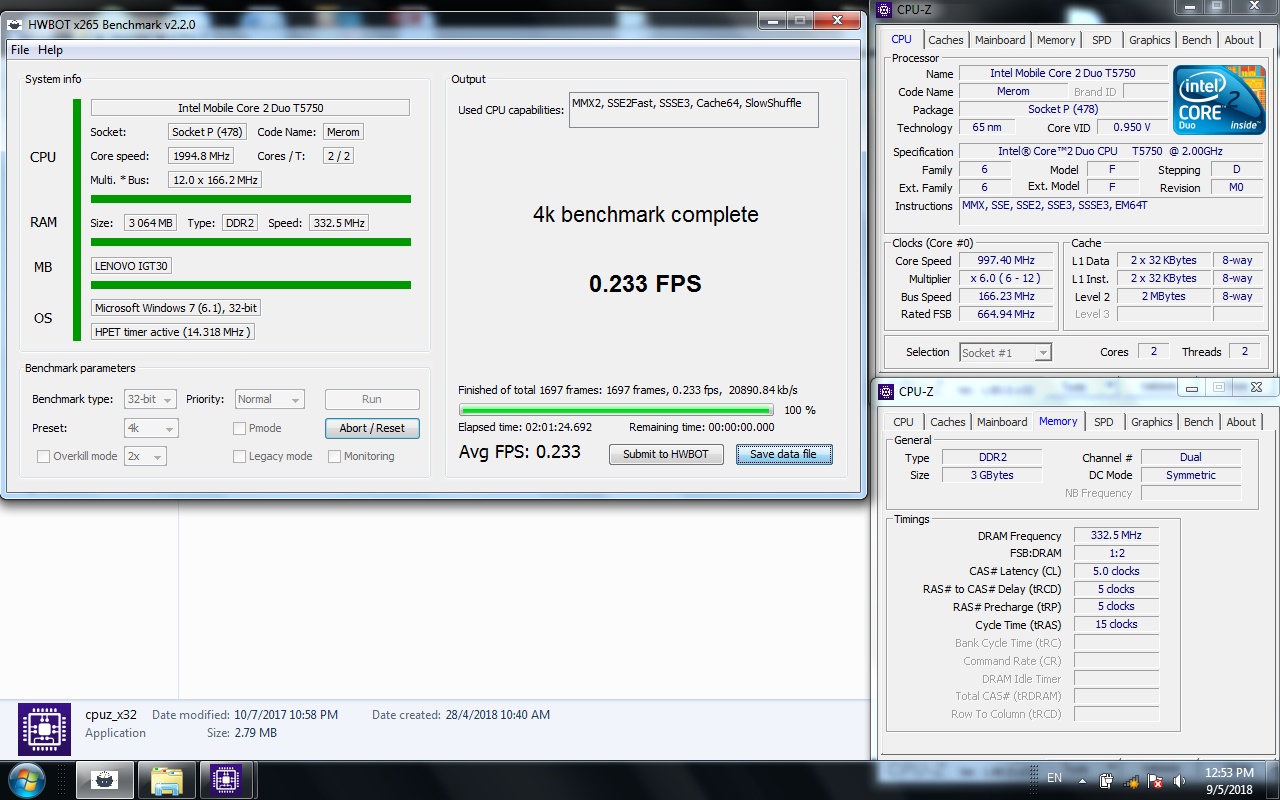Switch to Bench tab in upper CPU-Z
The height and width of the screenshot is (800, 1280).
1197,41
